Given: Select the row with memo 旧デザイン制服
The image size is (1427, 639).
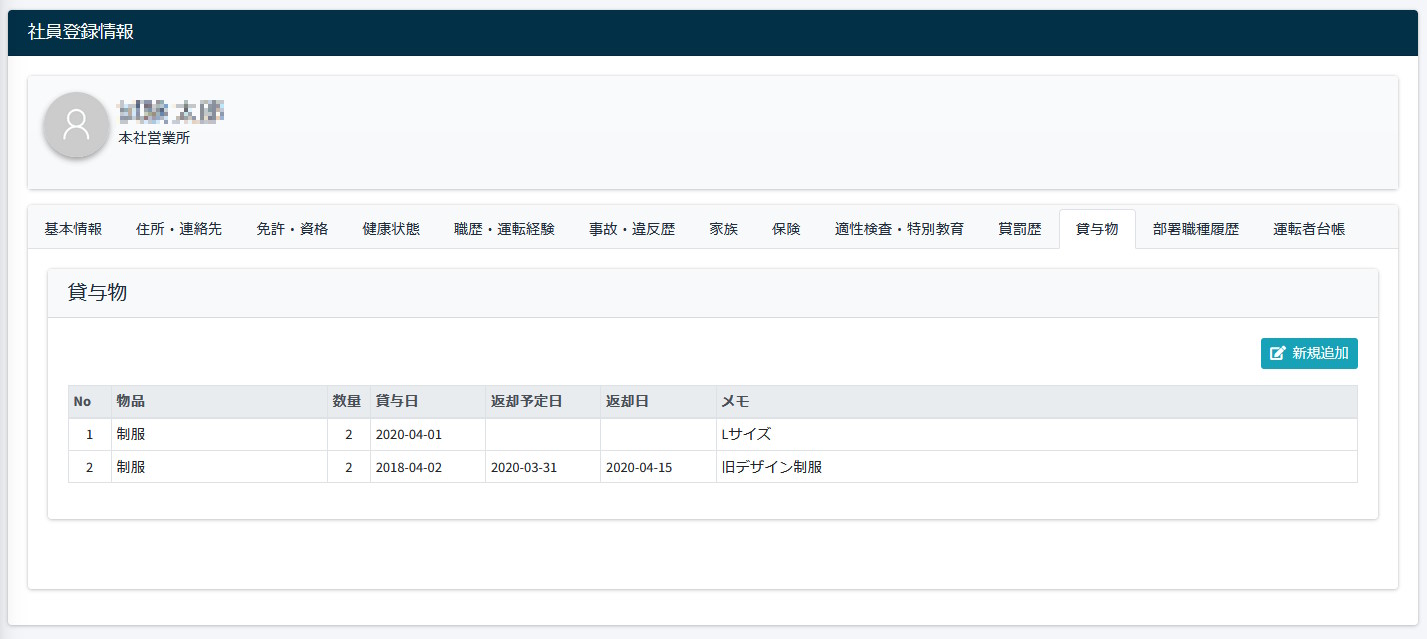Looking at the screenshot, I should tap(771, 467).
